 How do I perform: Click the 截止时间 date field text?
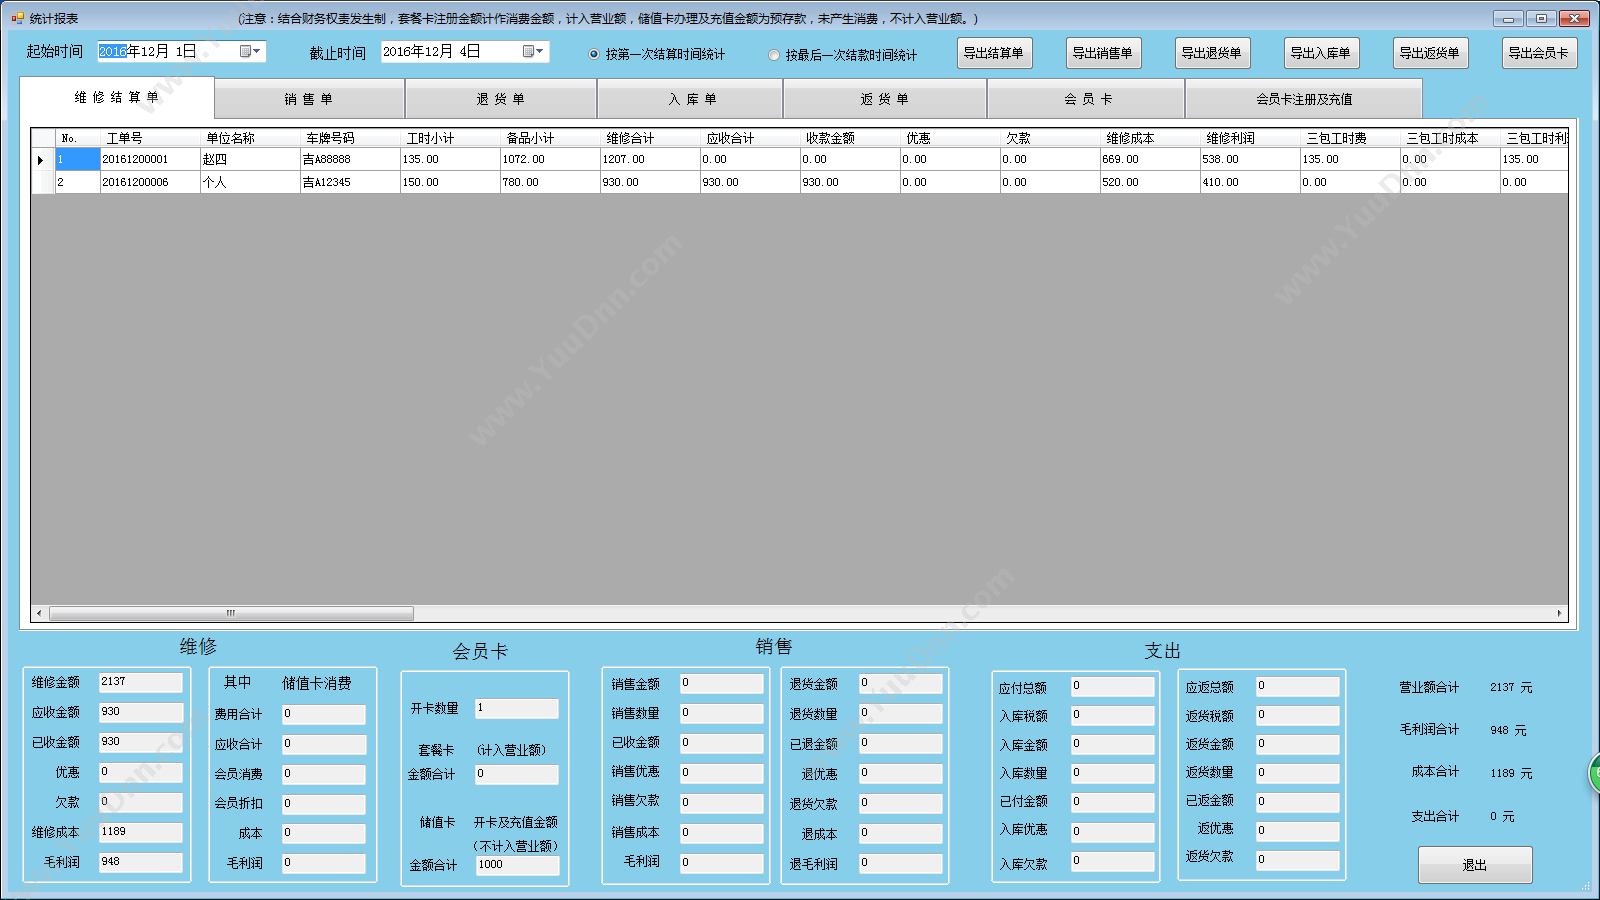click(x=431, y=51)
